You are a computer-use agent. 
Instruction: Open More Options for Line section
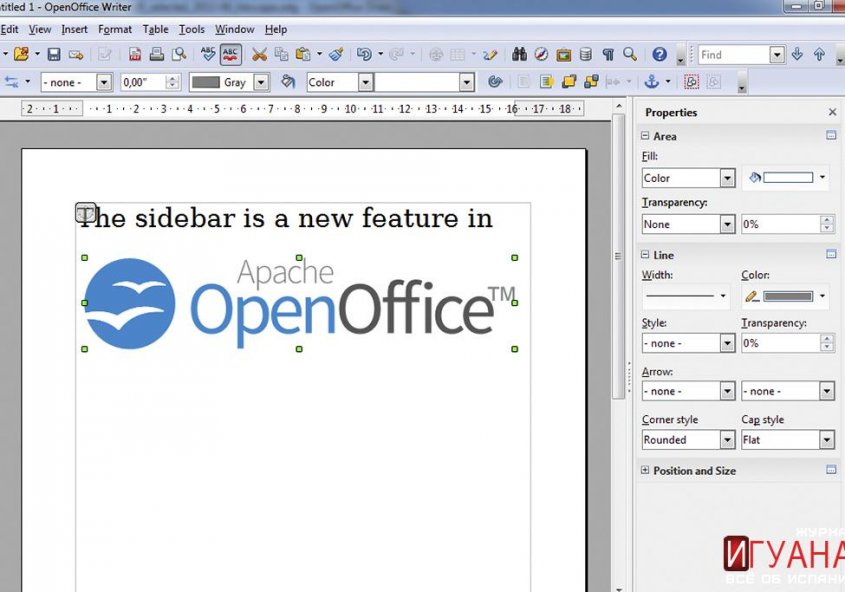(831, 255)
